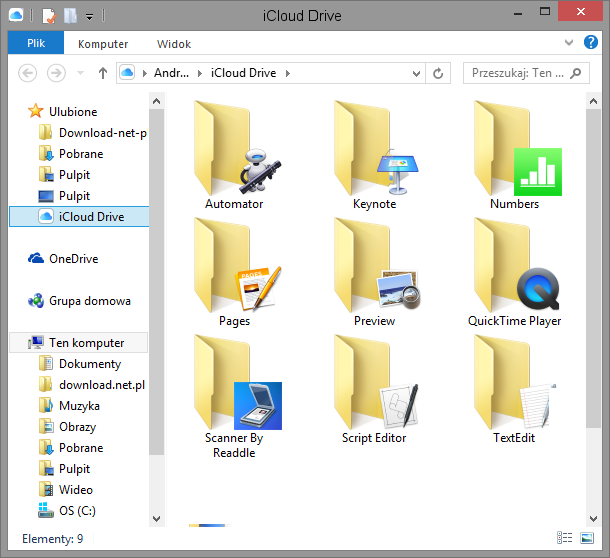610x558 pixels.
Task: Open the Customize Quick Access Toolbar dropdown
Action: pos(89,17)
